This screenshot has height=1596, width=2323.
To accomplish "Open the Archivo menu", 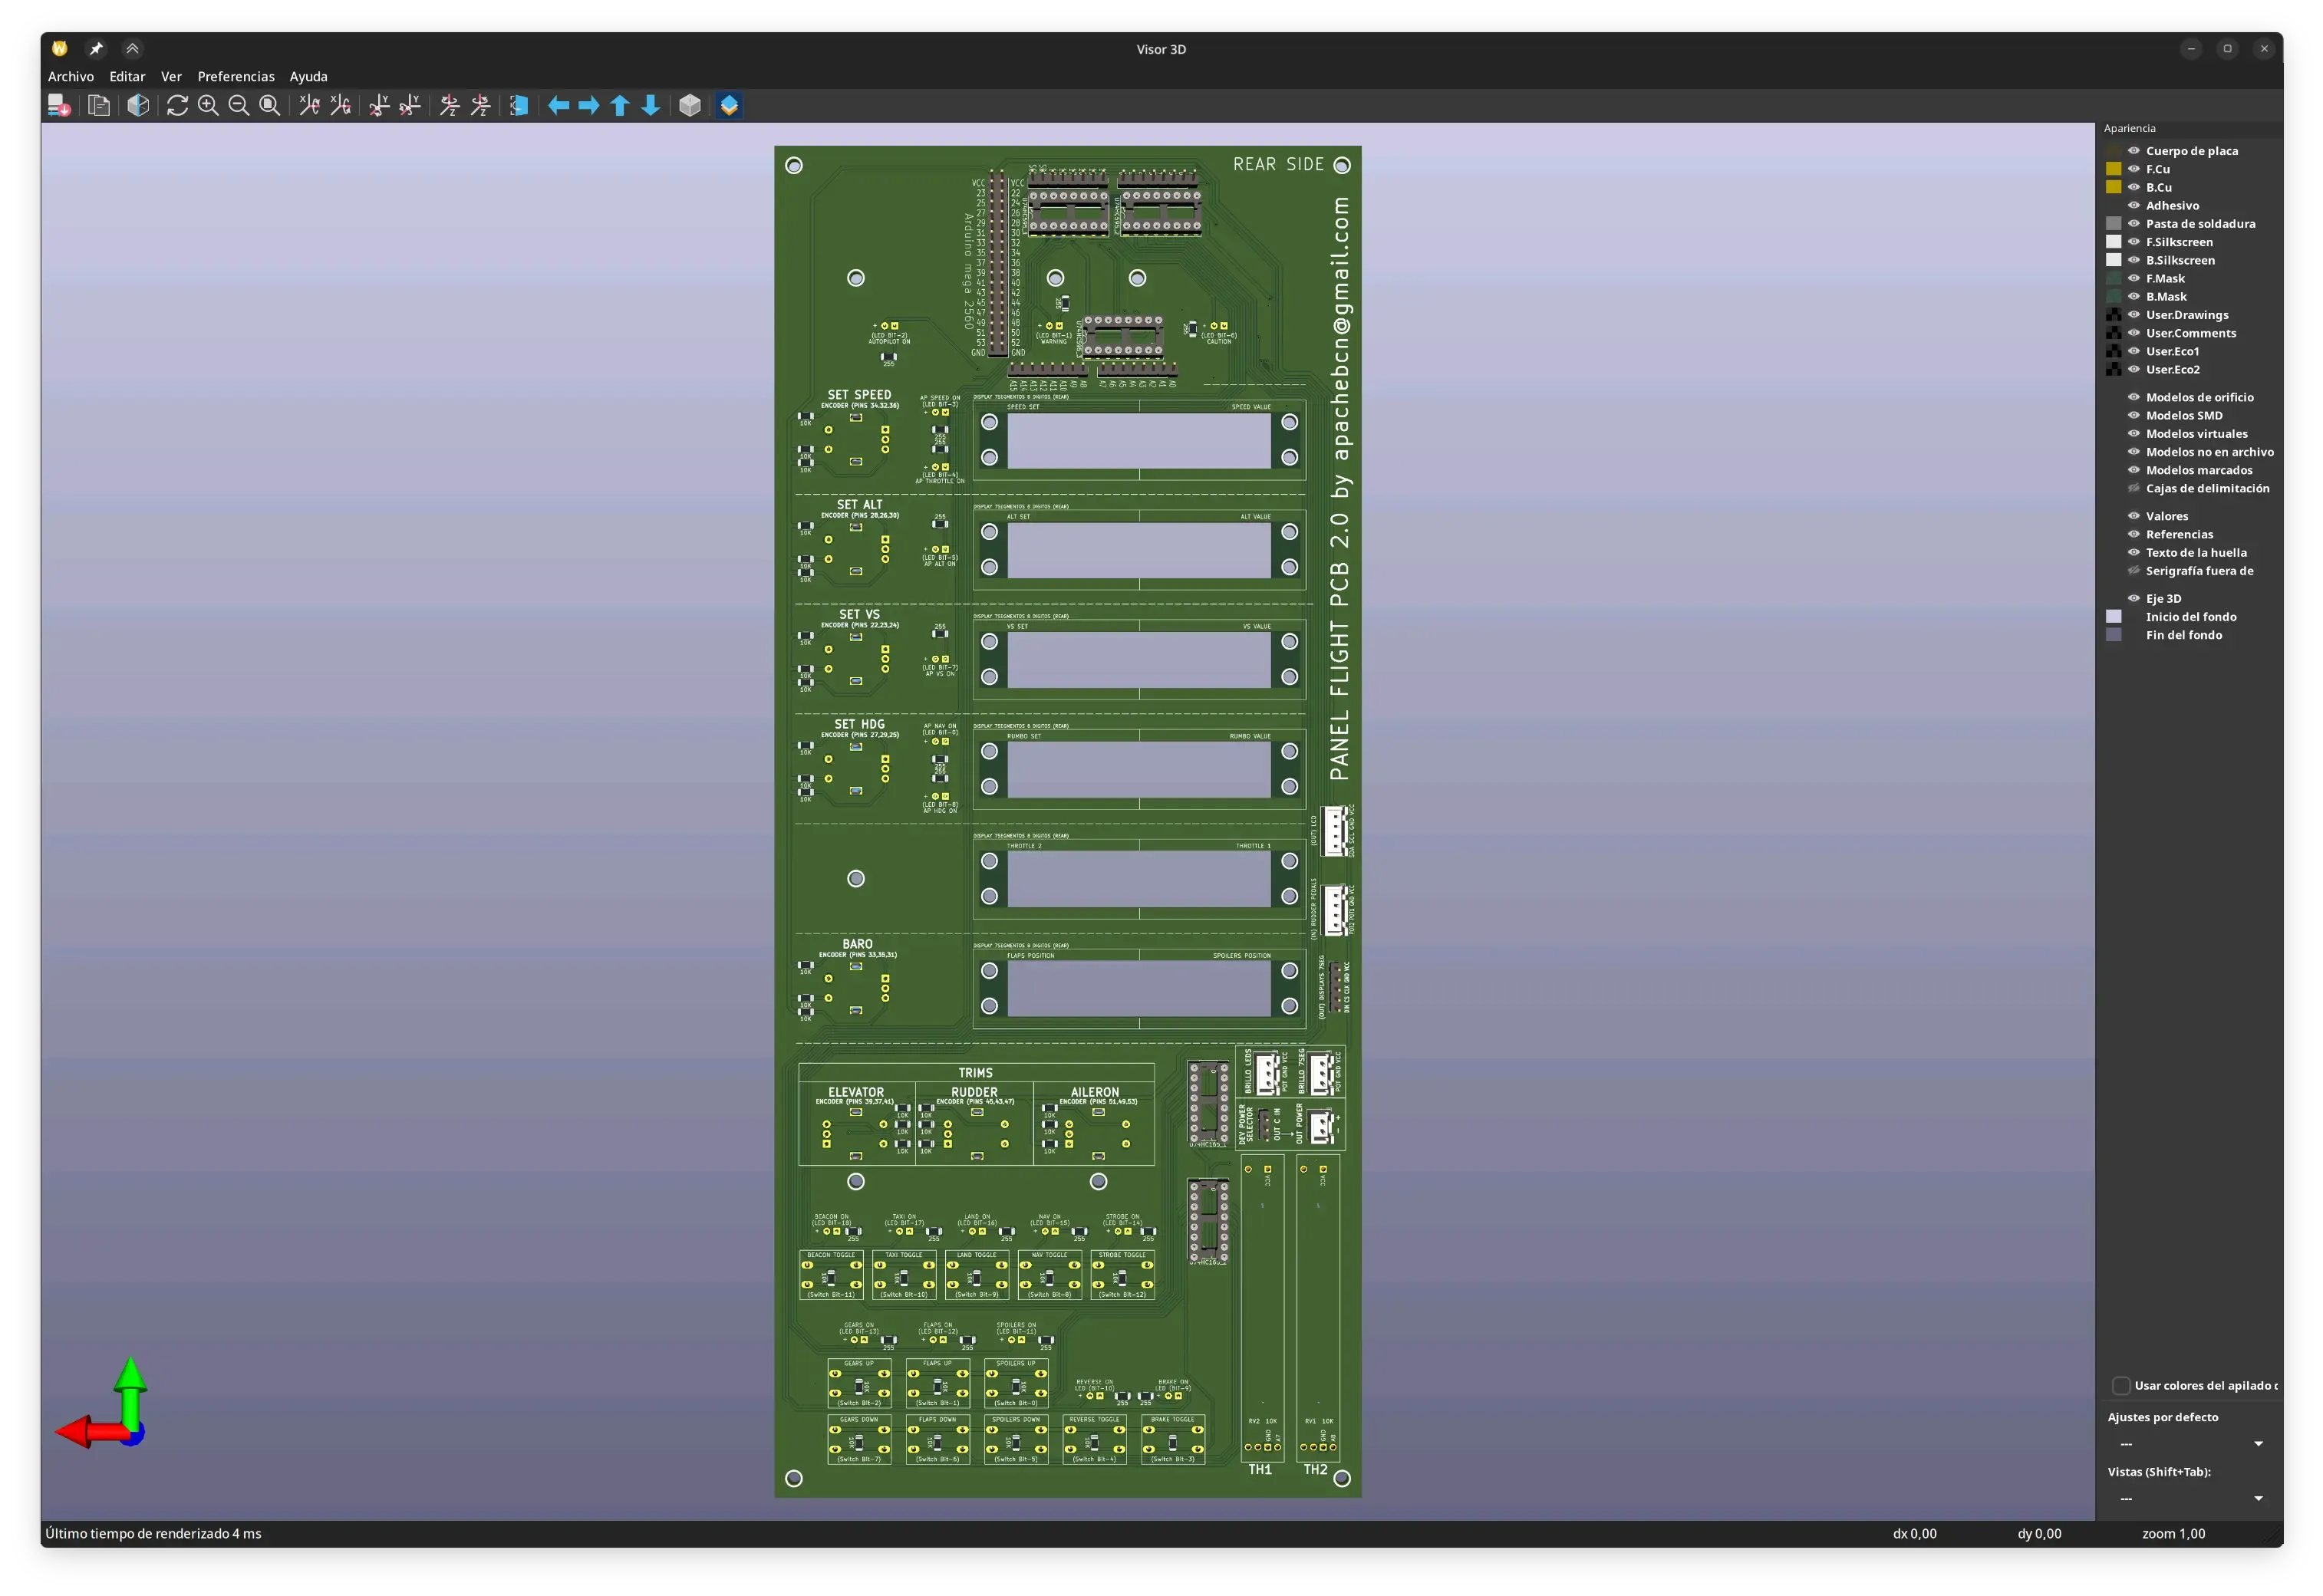I will click(71, 76).
